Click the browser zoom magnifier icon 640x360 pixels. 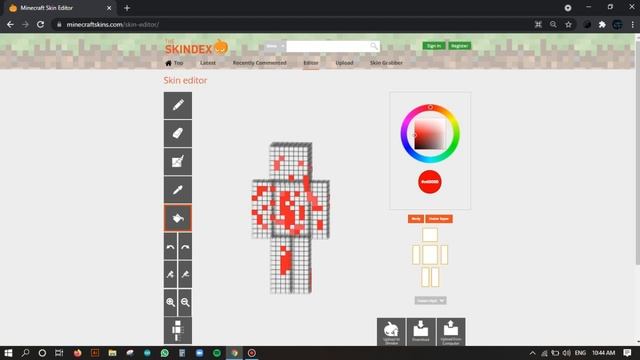point(553,24)
